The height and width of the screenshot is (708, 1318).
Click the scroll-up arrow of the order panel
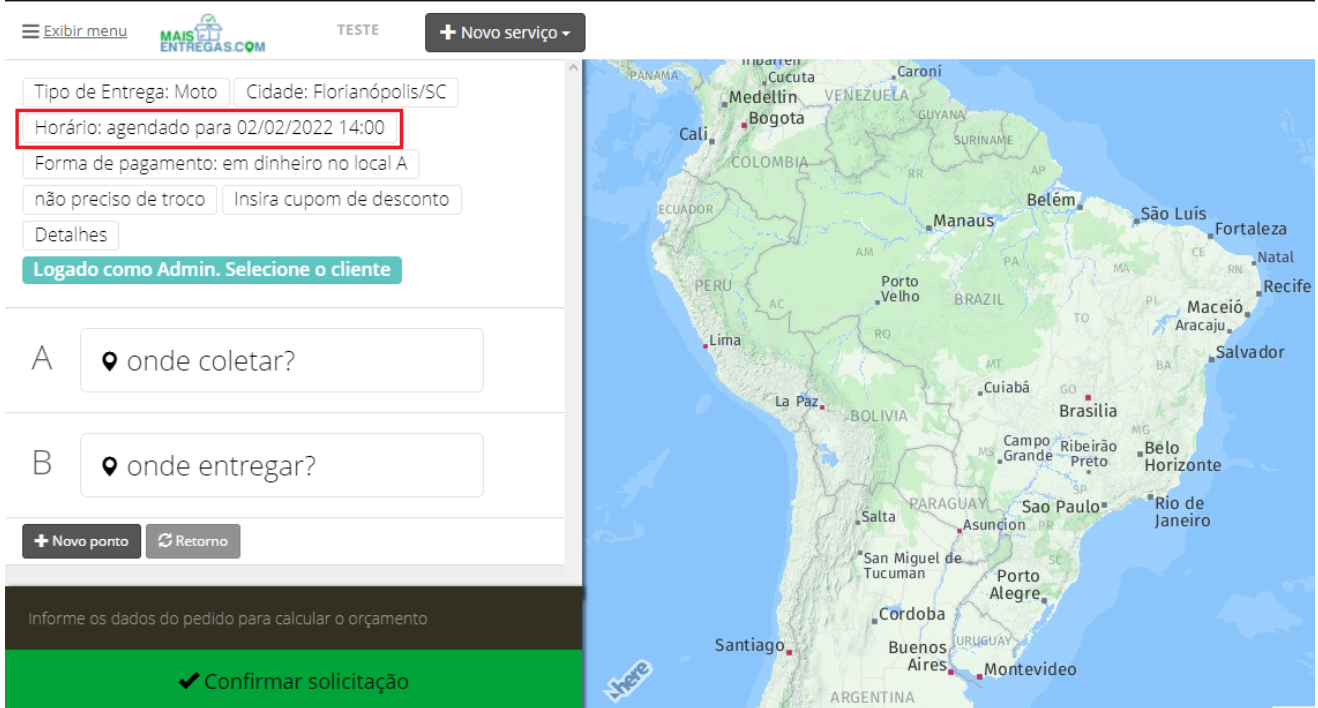(574, 68)
